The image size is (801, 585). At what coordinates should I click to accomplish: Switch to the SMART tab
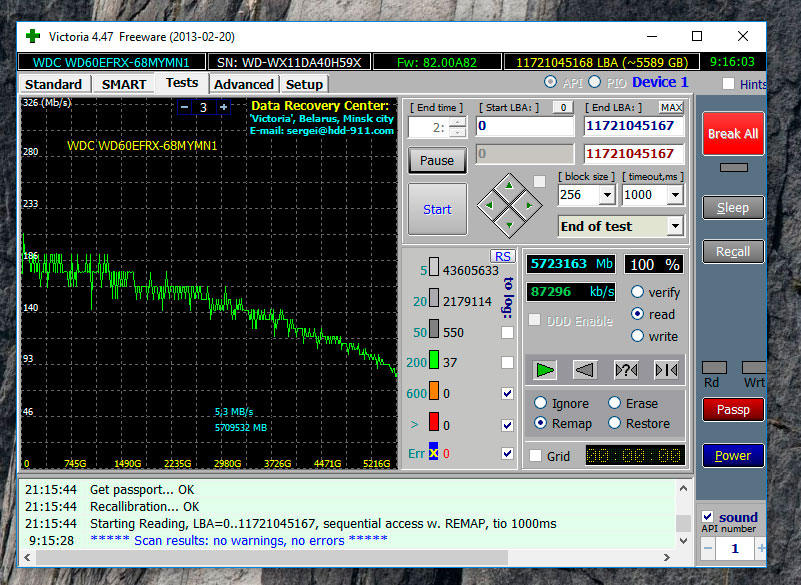123,84
